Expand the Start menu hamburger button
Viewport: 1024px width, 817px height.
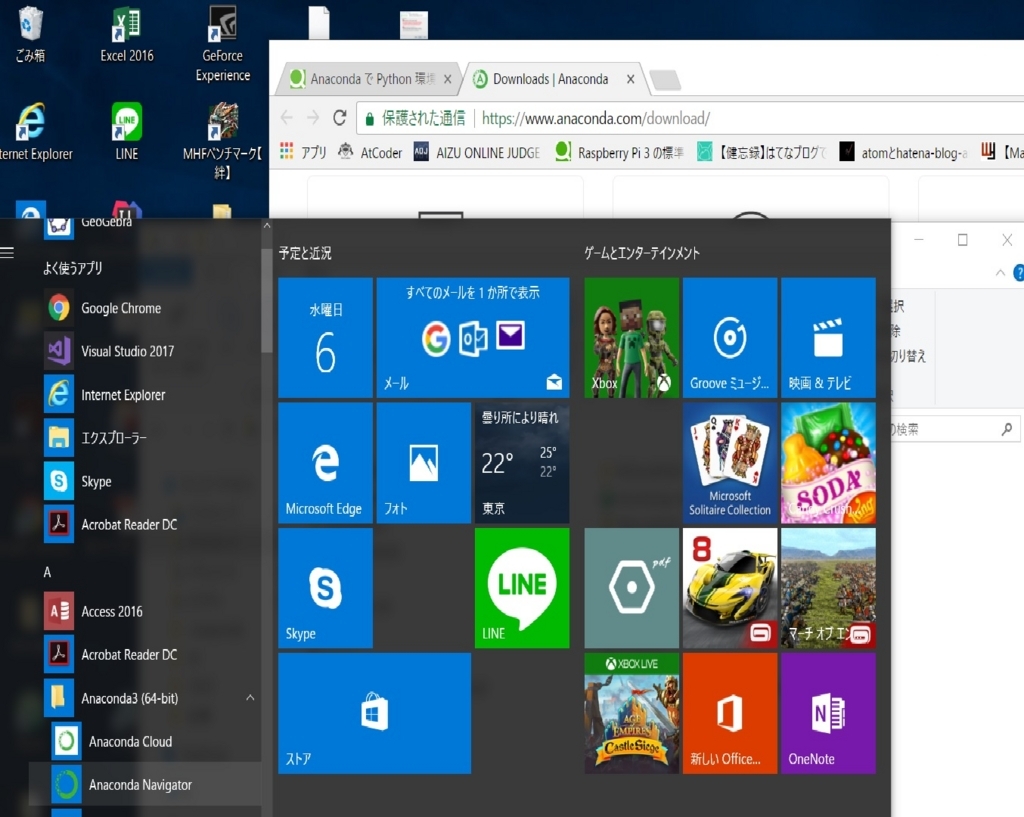7,252
